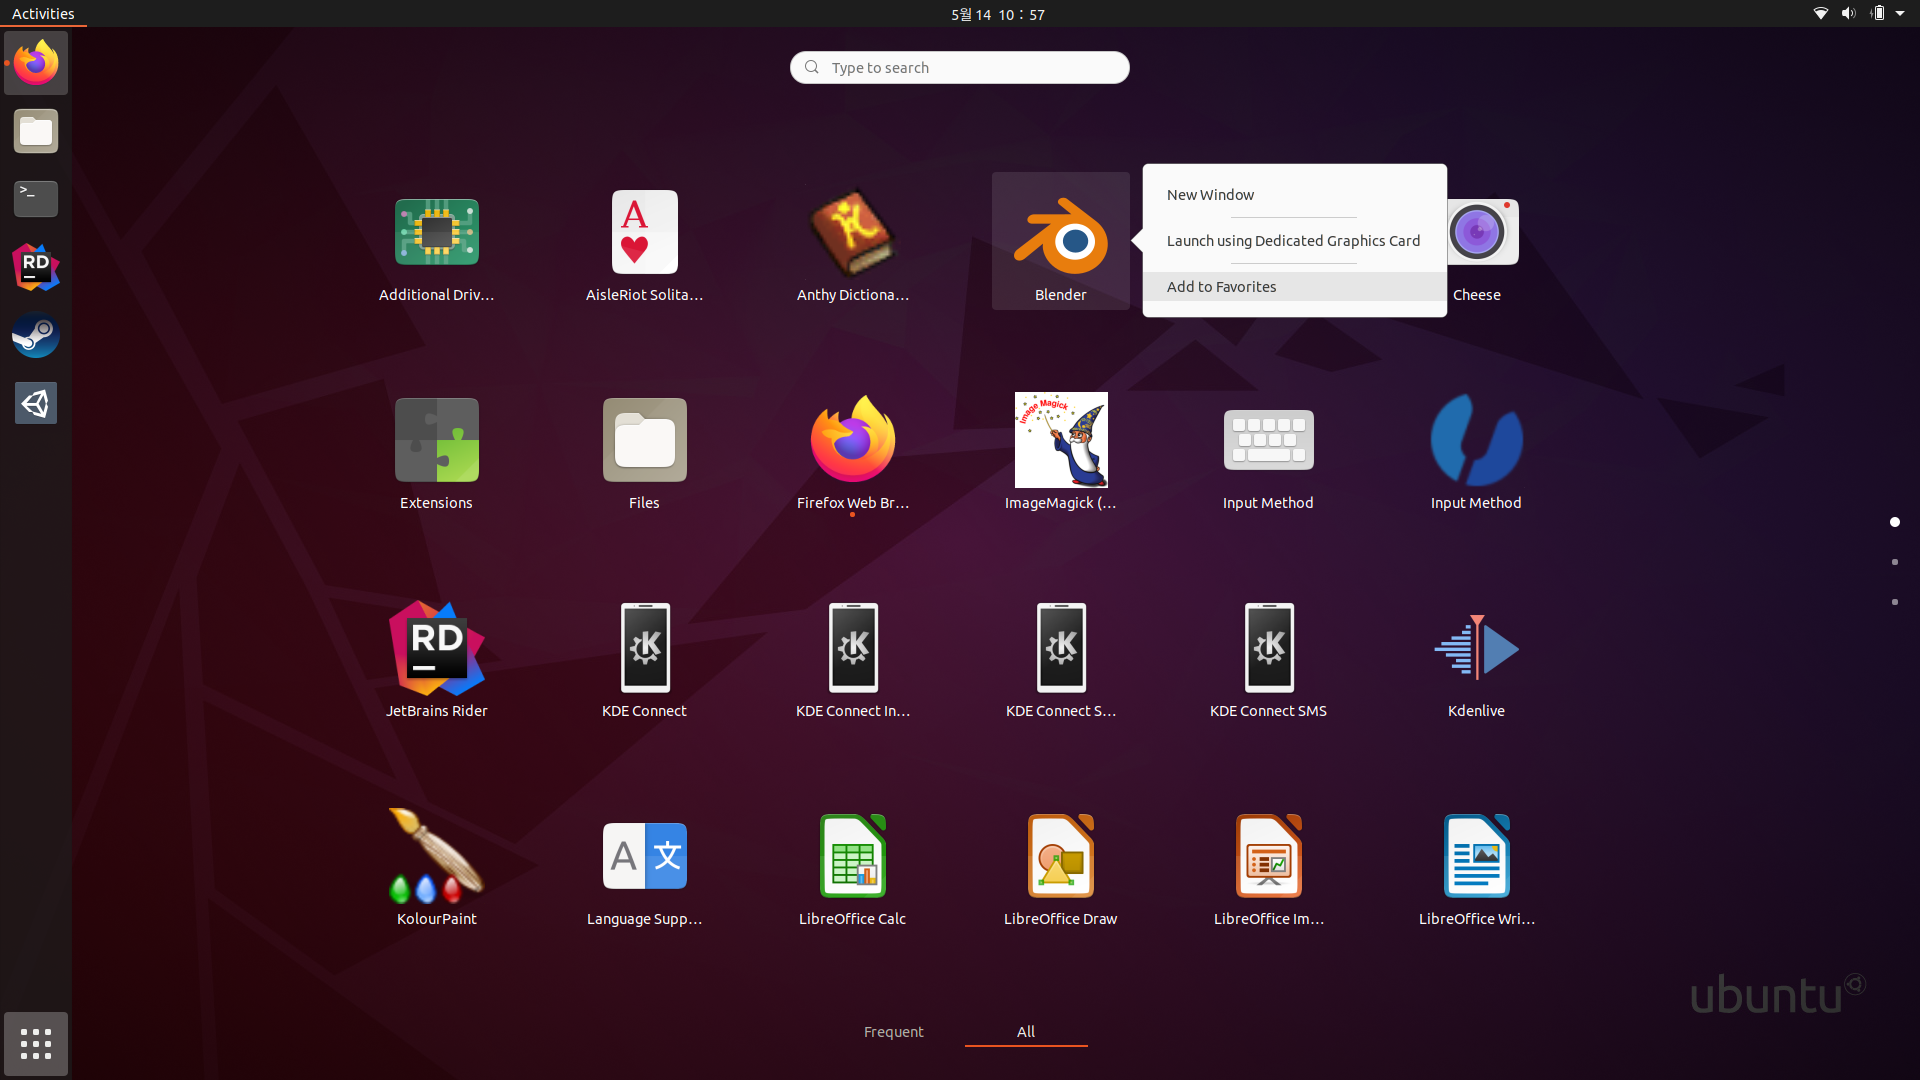
Task: Click the JetBrains Rider grid icon
Action: click(x=436, y=649)
